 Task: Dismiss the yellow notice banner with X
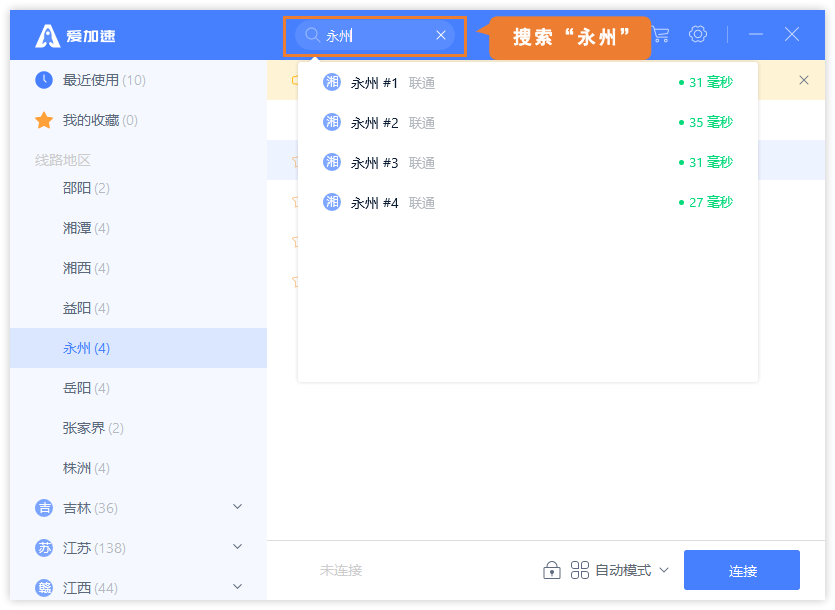click(x=804, y=80)
